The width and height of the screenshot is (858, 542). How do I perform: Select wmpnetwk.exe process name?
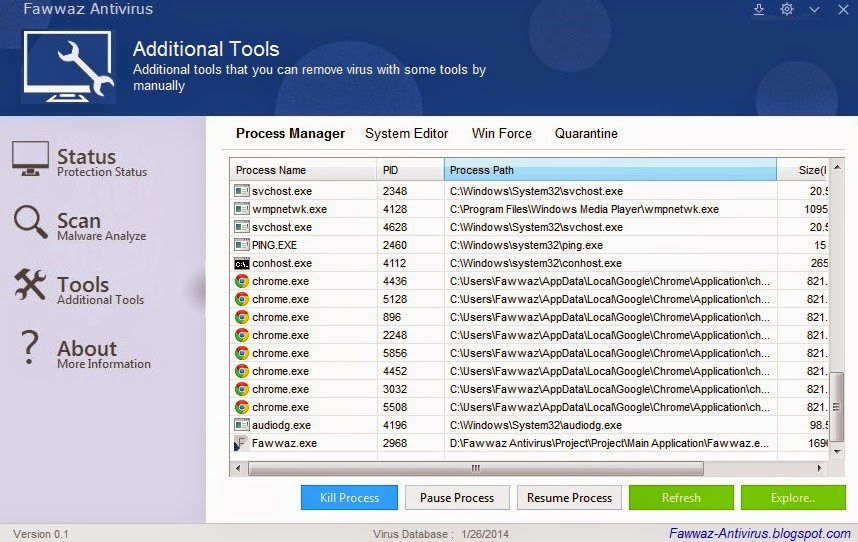289,209
